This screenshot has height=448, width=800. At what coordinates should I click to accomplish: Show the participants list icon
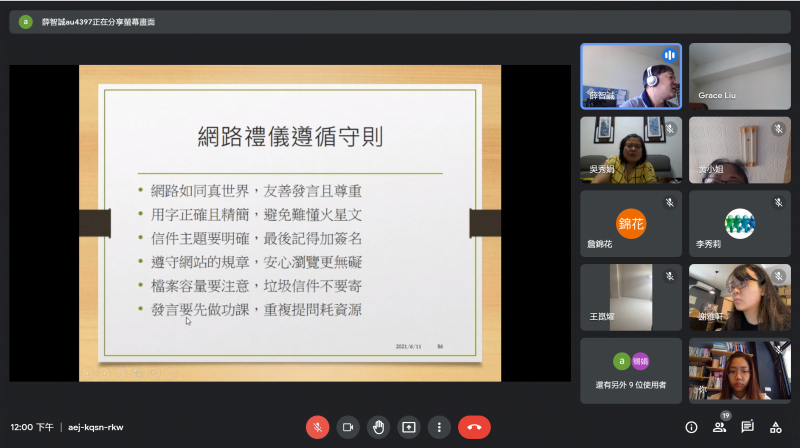719,427
